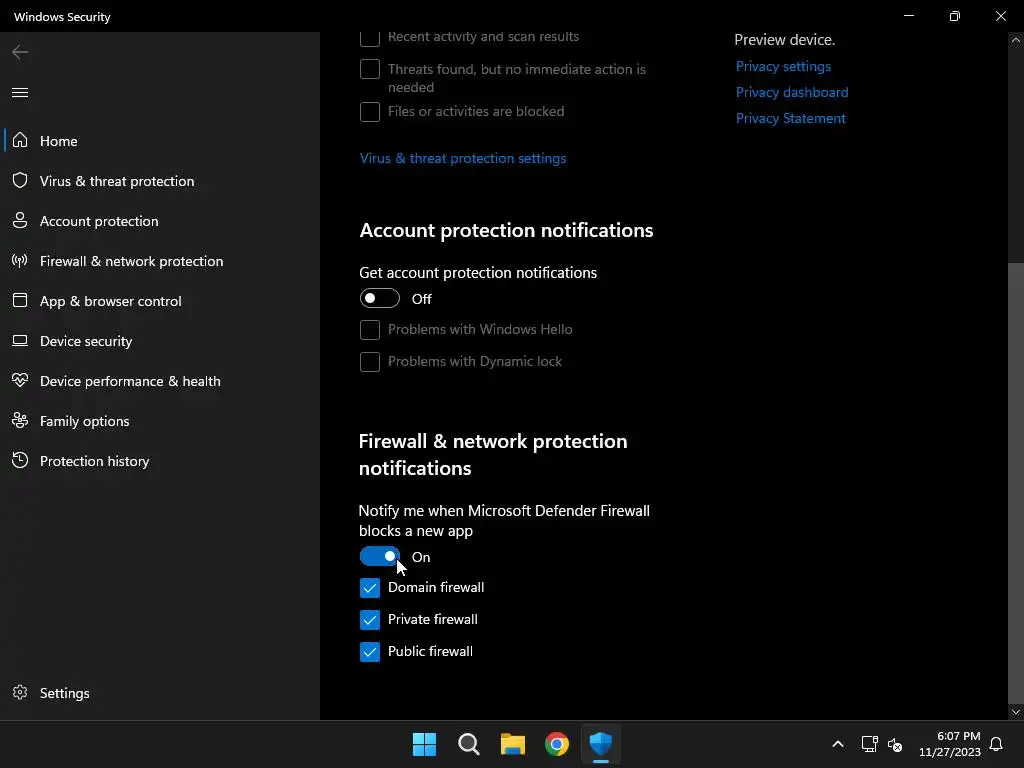Open taskbar Search magnifier
The image size is (1024, 768).
point(469,744)
